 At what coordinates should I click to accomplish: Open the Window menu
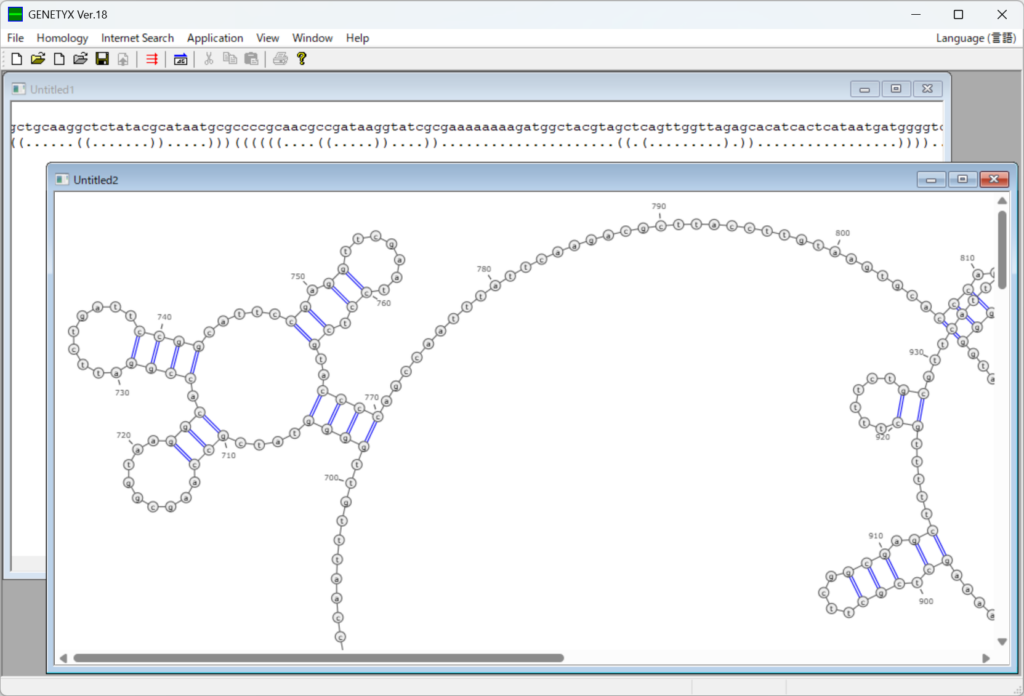[312, 38]
